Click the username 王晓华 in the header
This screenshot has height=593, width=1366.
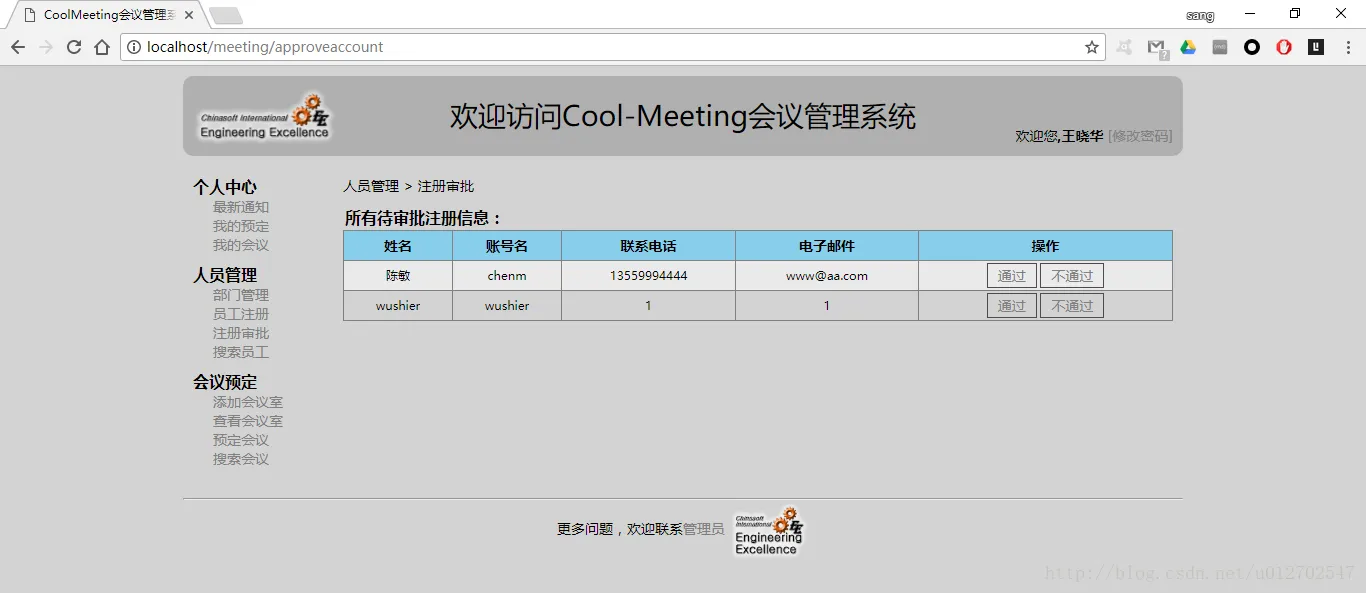tap(1082, 136)
